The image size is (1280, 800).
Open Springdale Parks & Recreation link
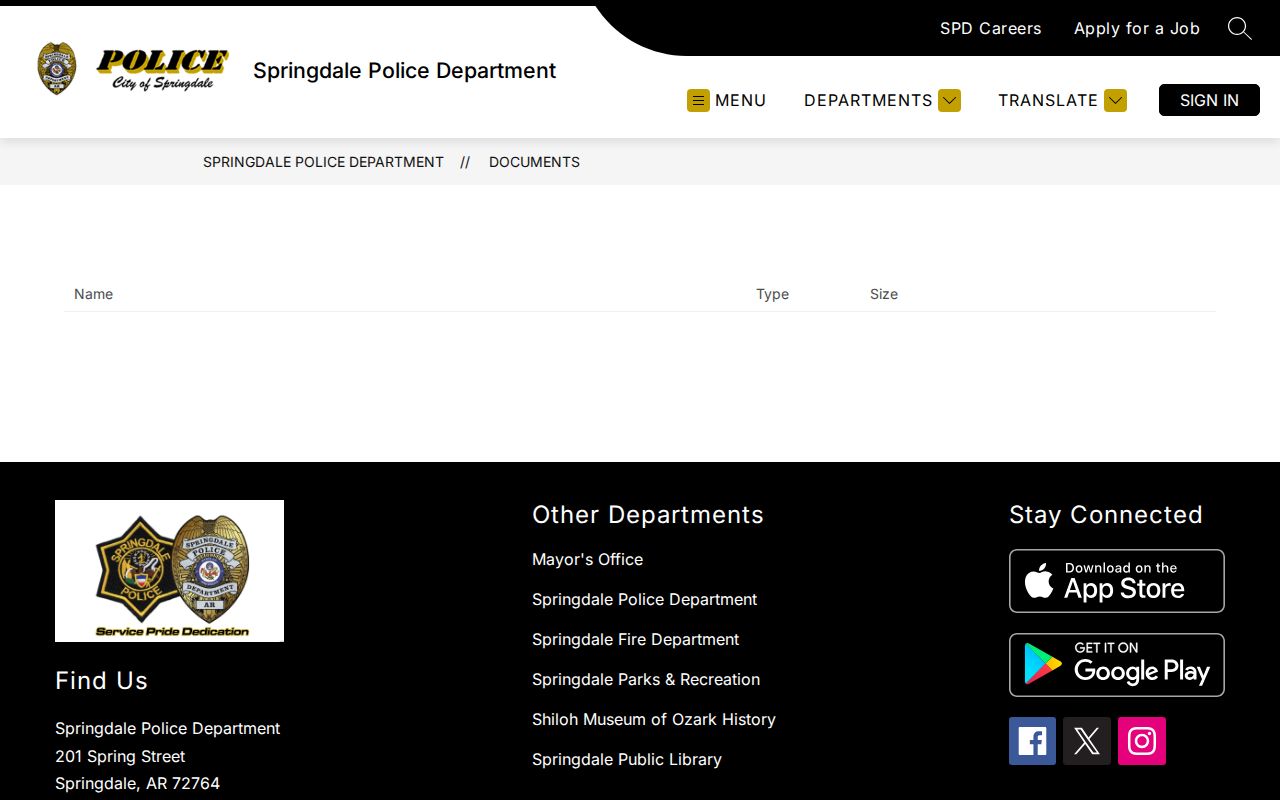point(646,679)
